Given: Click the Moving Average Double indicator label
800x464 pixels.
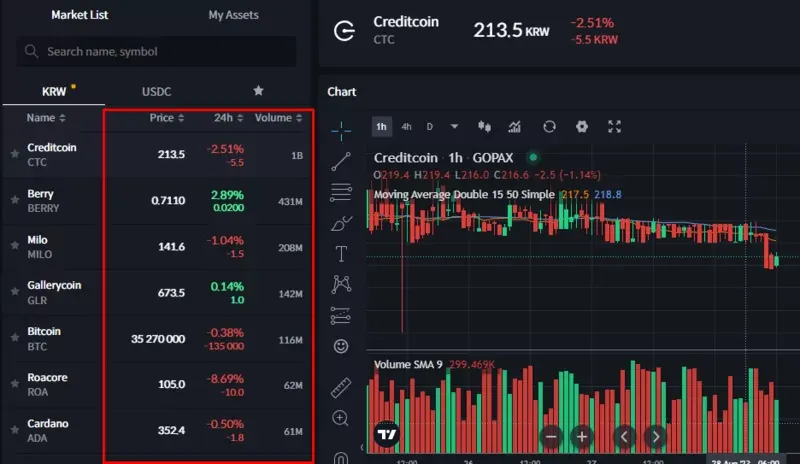Looking at the screenshot, I should [x=464, y=194].
